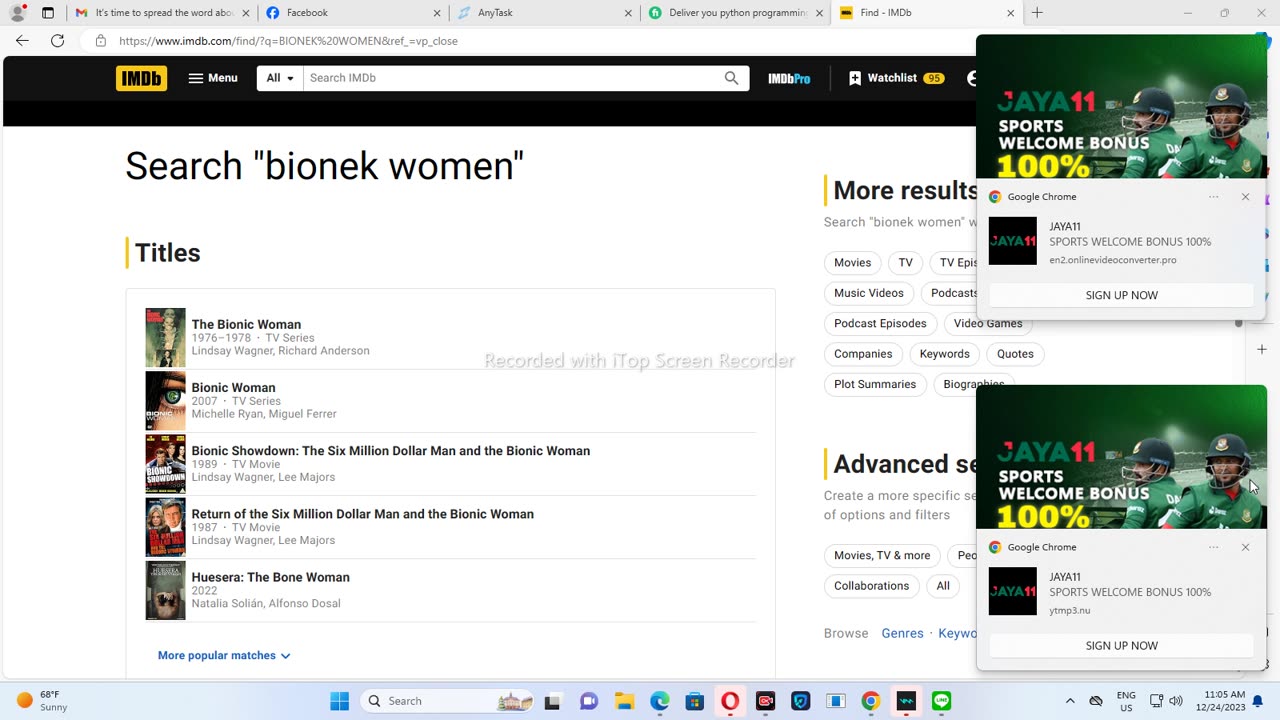Viewport: 1280px width, 720px height.
Task: Launch Microsoft Edge from taskbar
Action: click(659, 701)
